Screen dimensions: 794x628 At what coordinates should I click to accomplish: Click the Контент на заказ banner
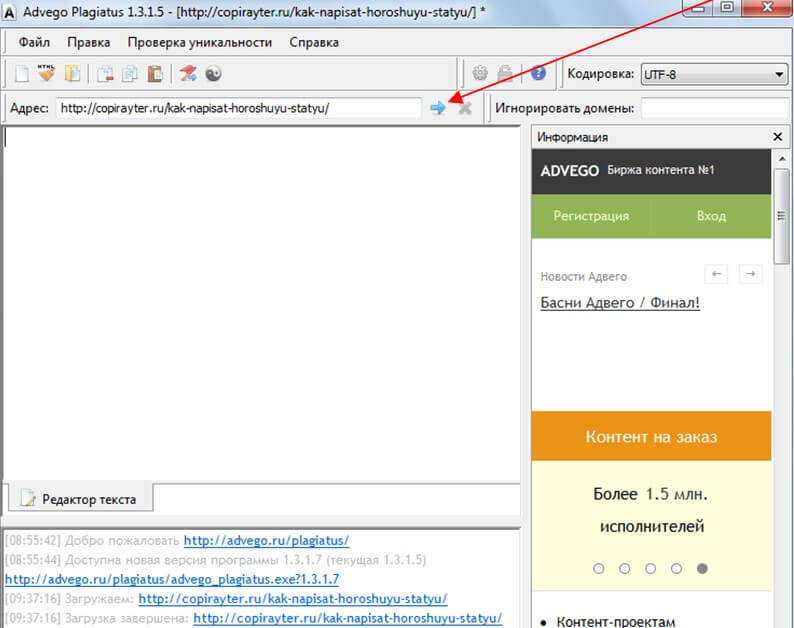coord(651,436)
